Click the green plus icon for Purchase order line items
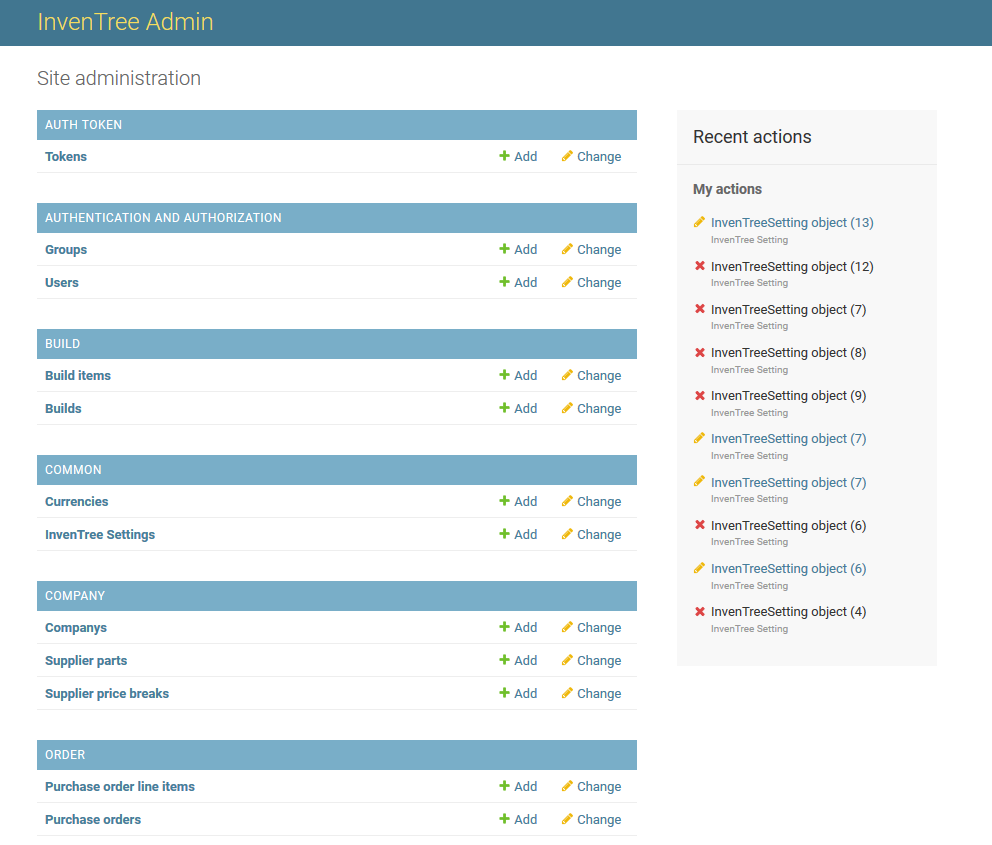This screenshot has height=845, width=992. coord(506,786)
